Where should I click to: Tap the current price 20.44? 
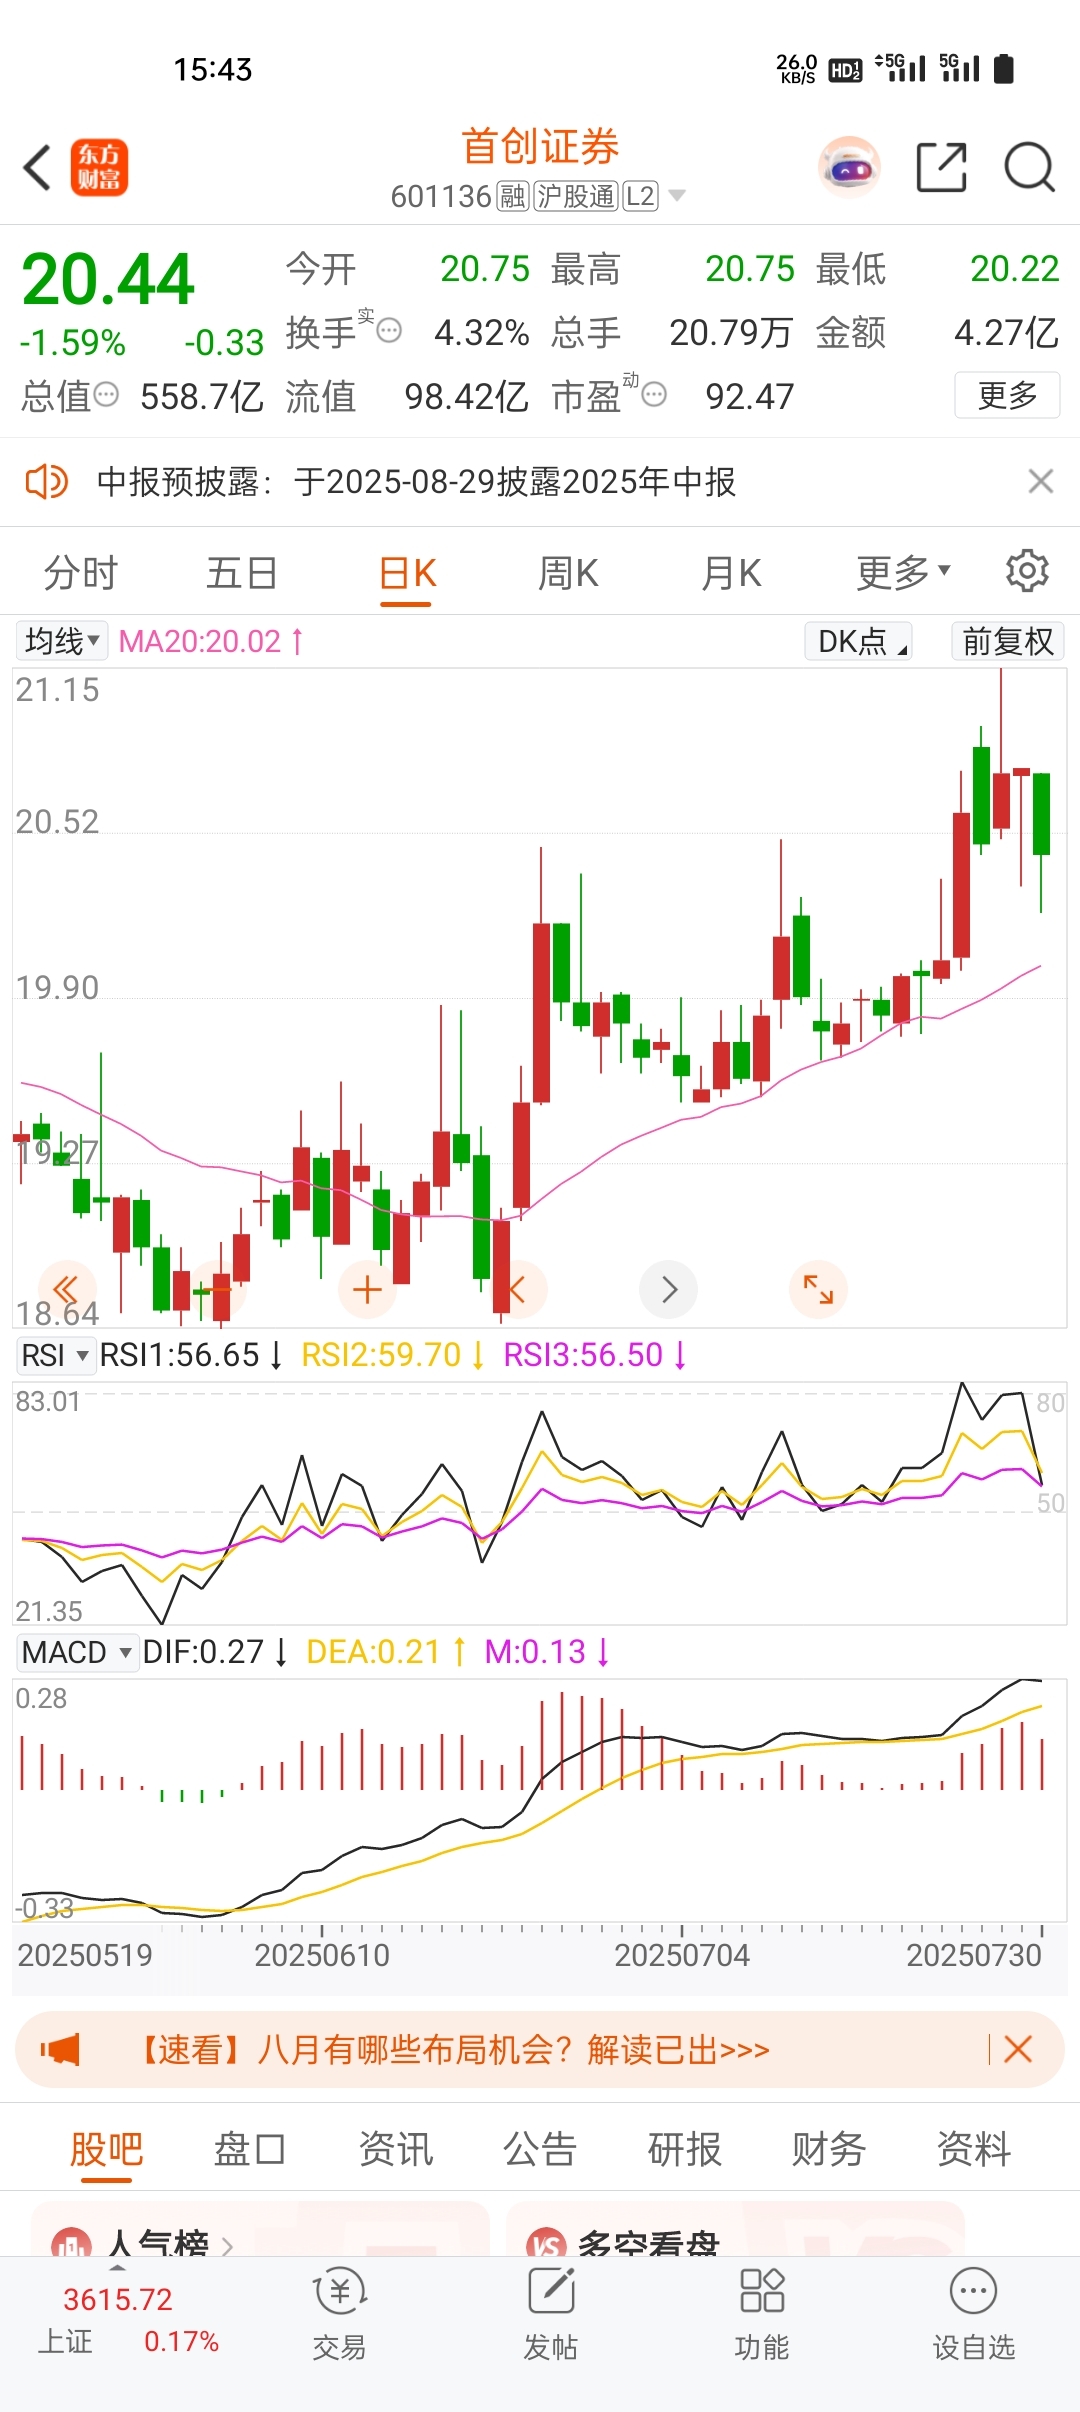point(108,279)
